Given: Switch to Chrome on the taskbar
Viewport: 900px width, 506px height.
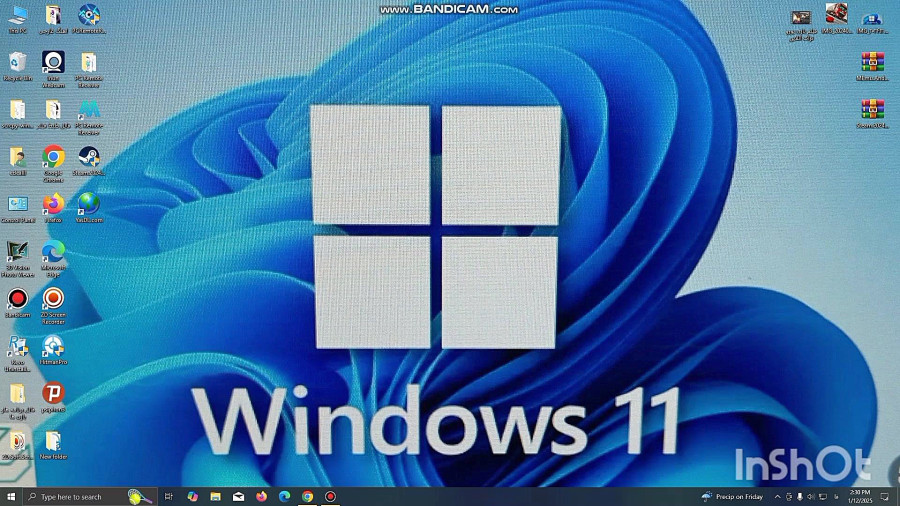Looking at the screenshot, I should (x=308, y=497).
